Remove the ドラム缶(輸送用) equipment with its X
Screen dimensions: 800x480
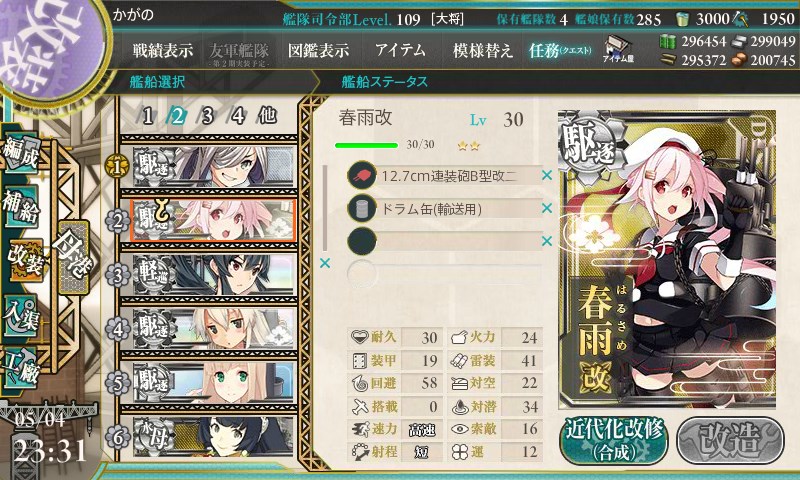pyautogui.click(x=547, y=208)
